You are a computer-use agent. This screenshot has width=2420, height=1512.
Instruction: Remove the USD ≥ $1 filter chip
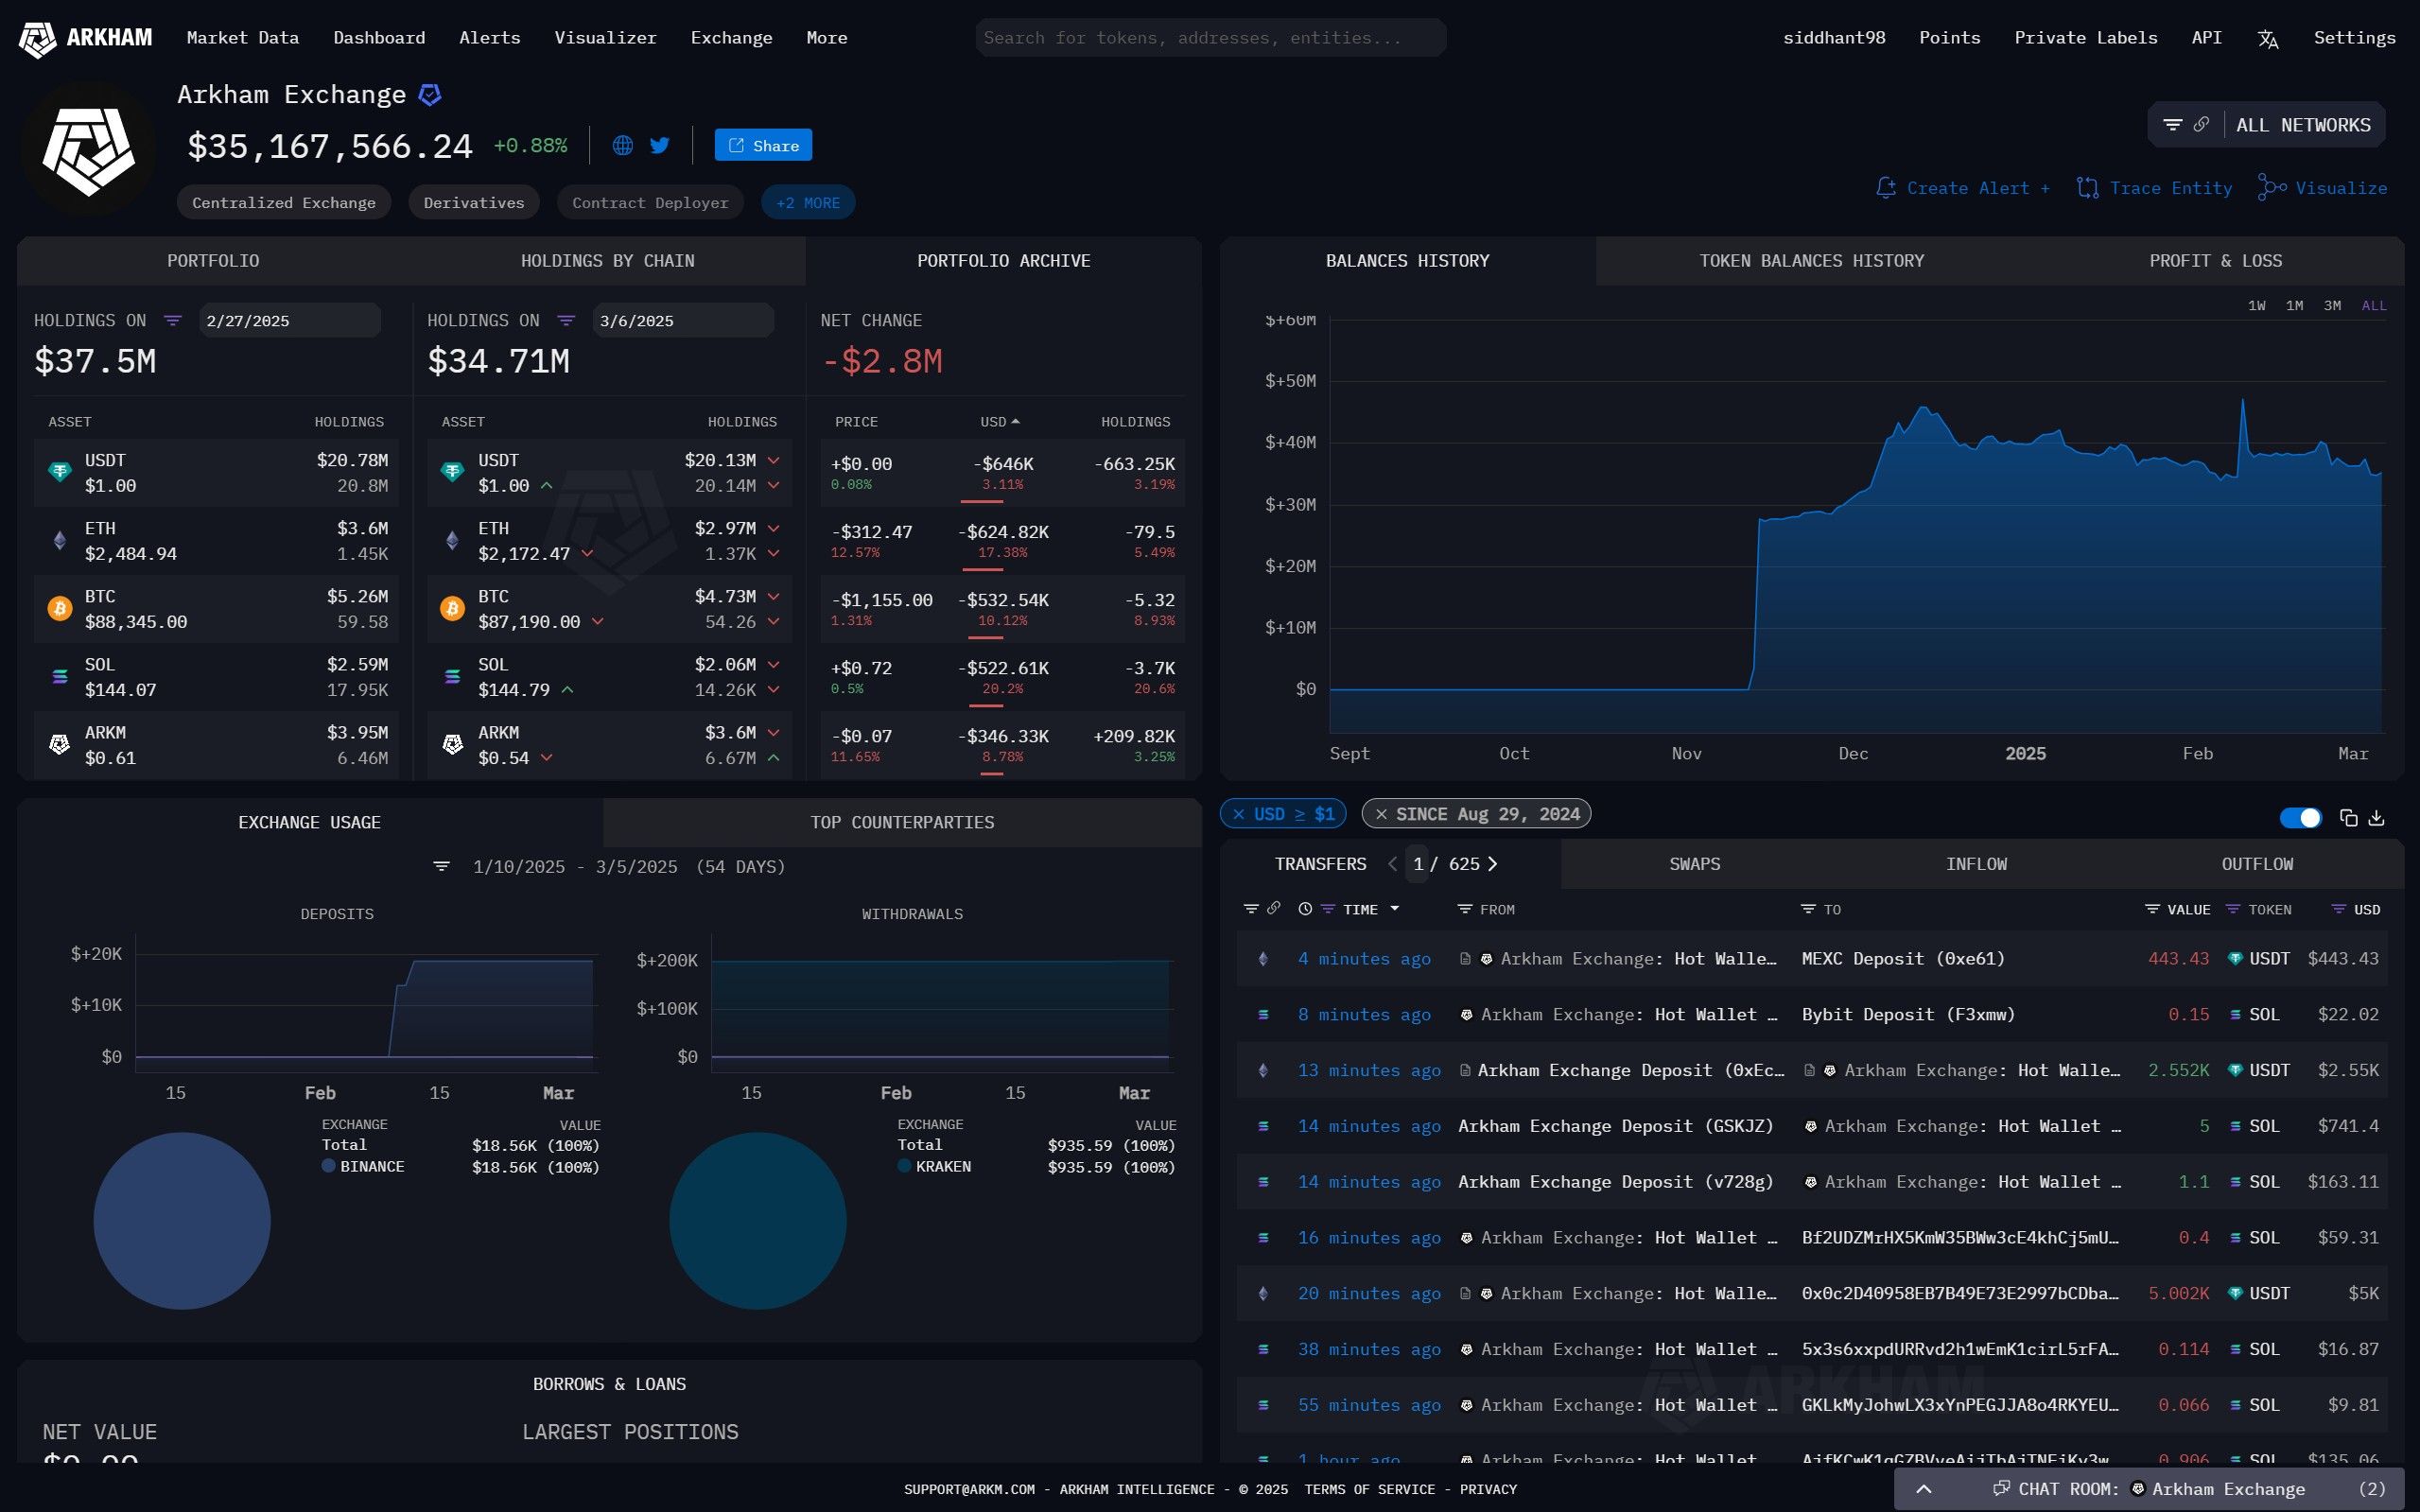[x=1239, y=814]
